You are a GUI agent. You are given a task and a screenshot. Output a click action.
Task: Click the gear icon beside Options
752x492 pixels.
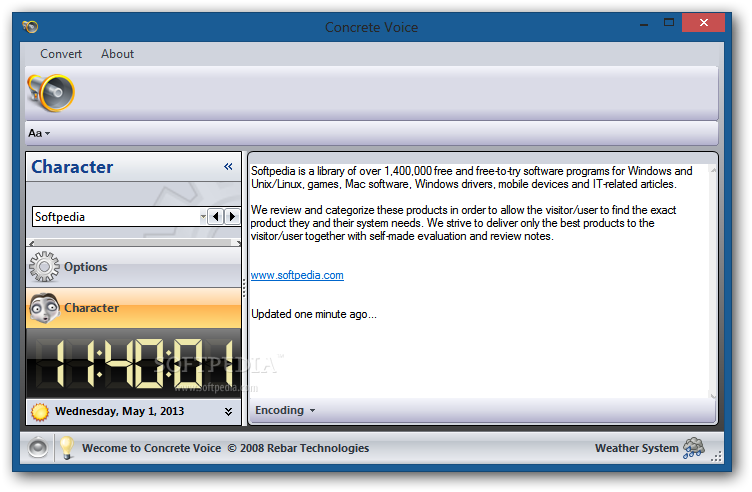(x=44, y=267)
